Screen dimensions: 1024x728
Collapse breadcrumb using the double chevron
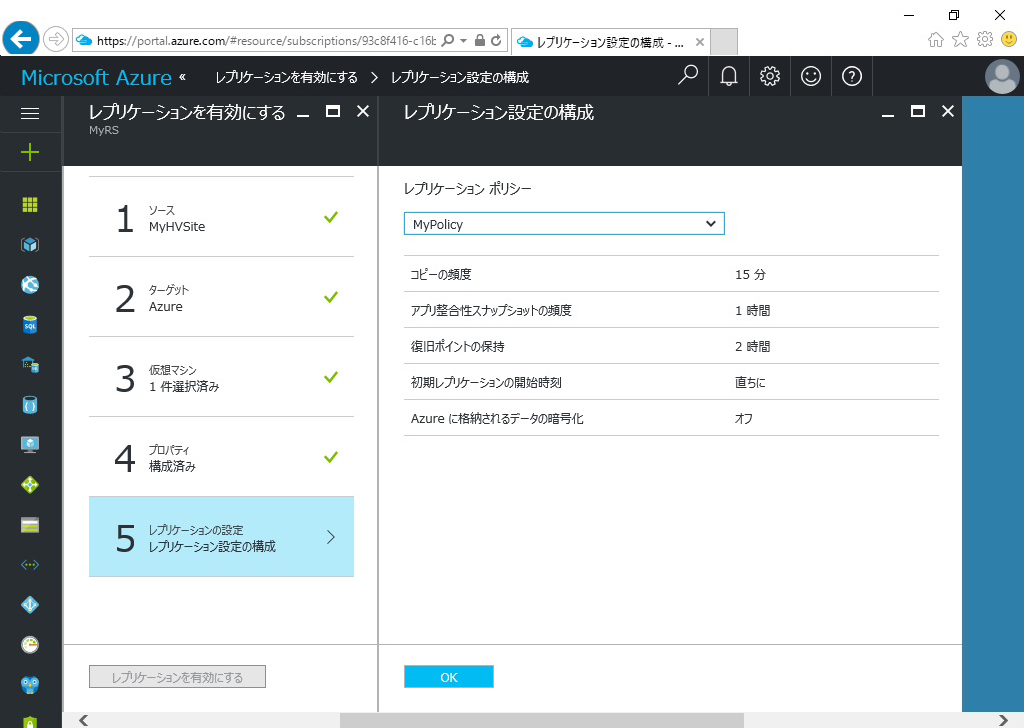pos(182,77)
